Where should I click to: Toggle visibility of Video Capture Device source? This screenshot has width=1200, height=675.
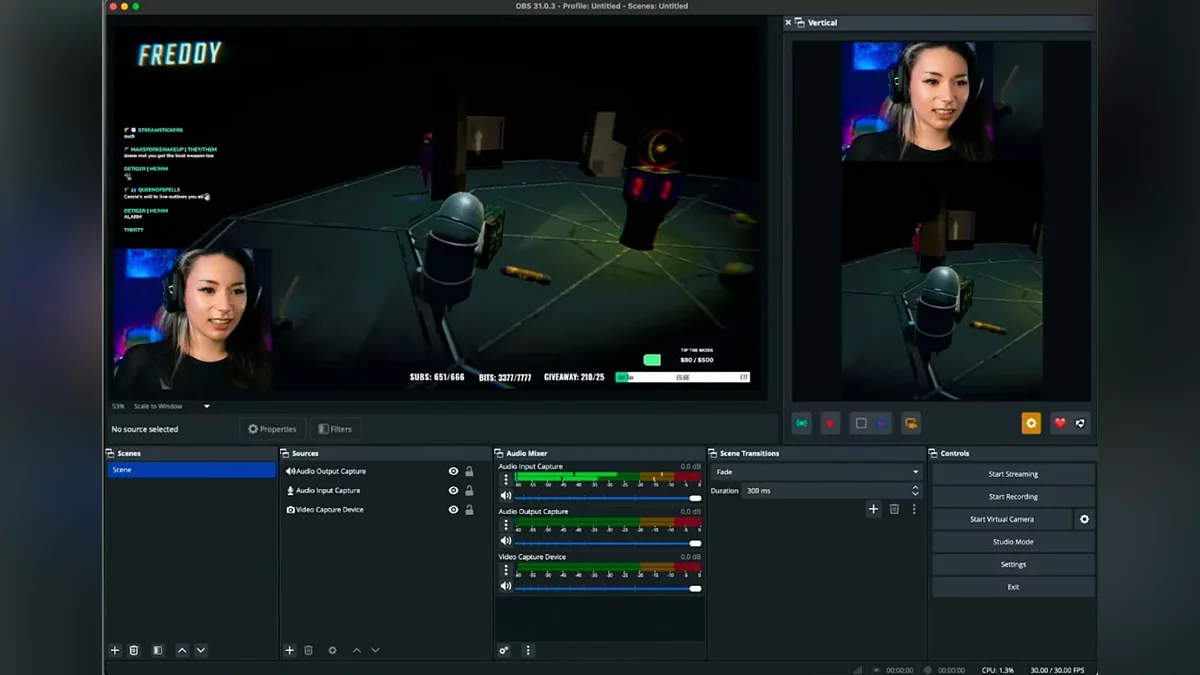[454, 510]
